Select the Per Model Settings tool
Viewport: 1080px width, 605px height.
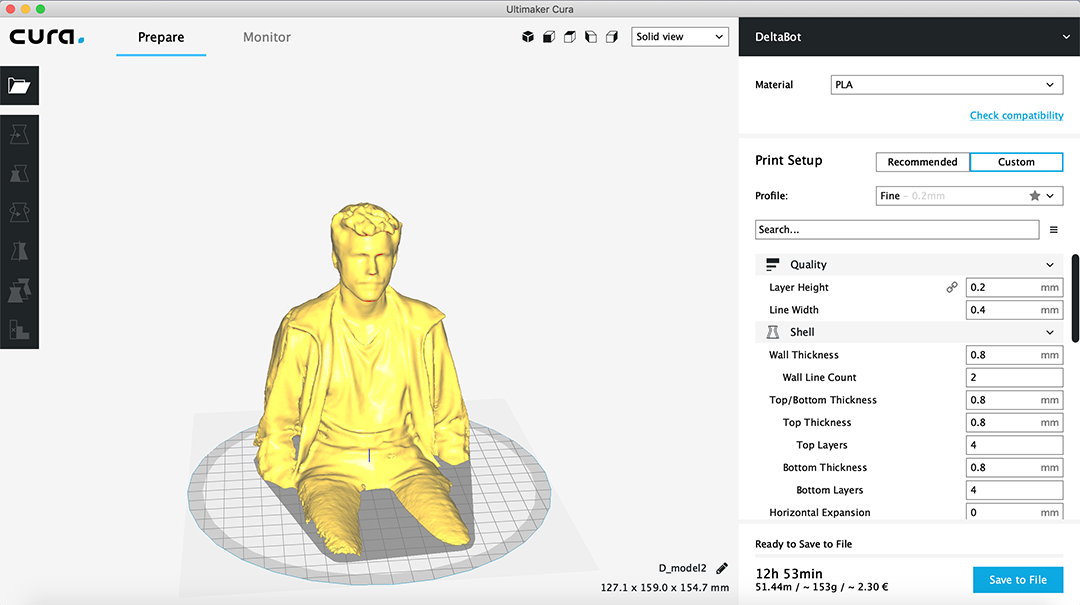tap(19, 291)
